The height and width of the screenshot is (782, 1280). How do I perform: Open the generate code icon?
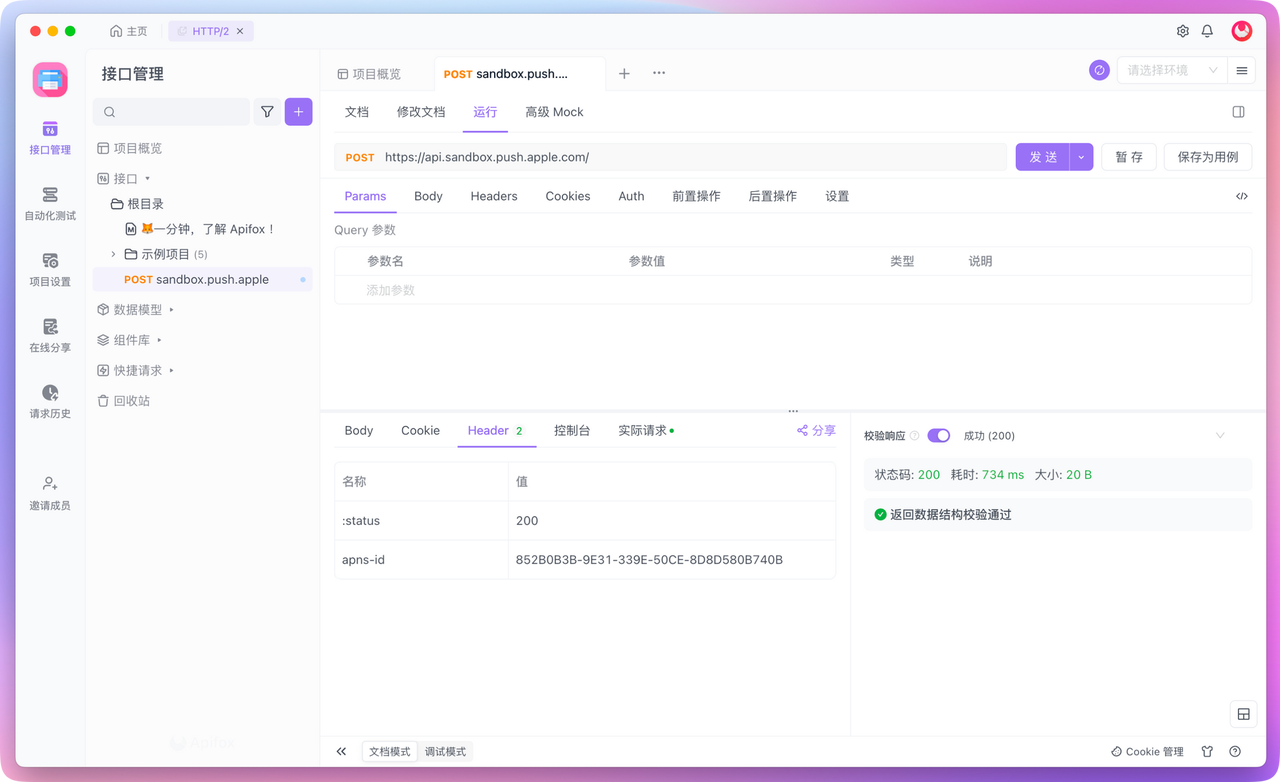(x=1242, y=196)
